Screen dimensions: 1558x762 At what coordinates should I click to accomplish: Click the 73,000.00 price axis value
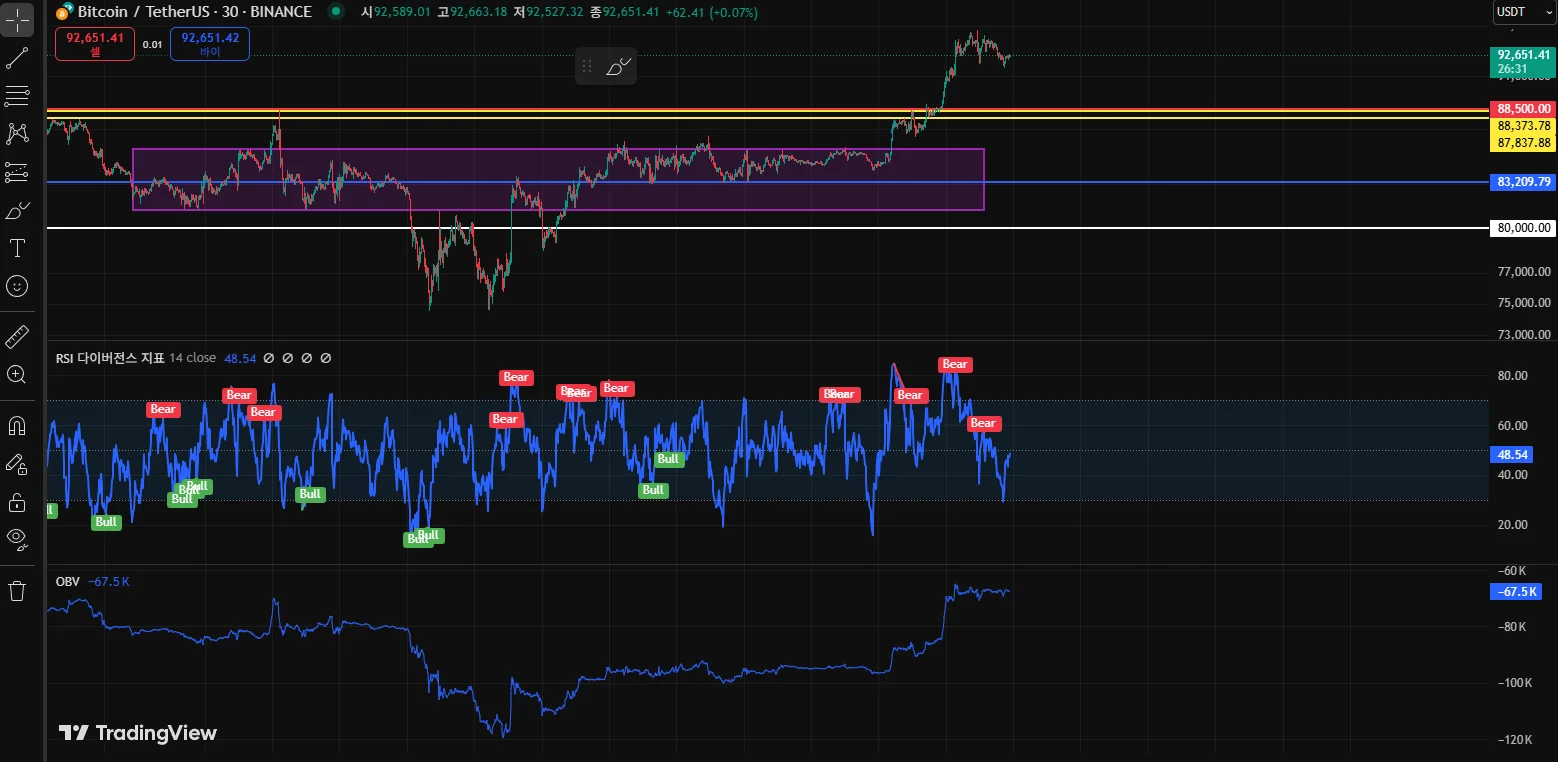coord(1524,334)
